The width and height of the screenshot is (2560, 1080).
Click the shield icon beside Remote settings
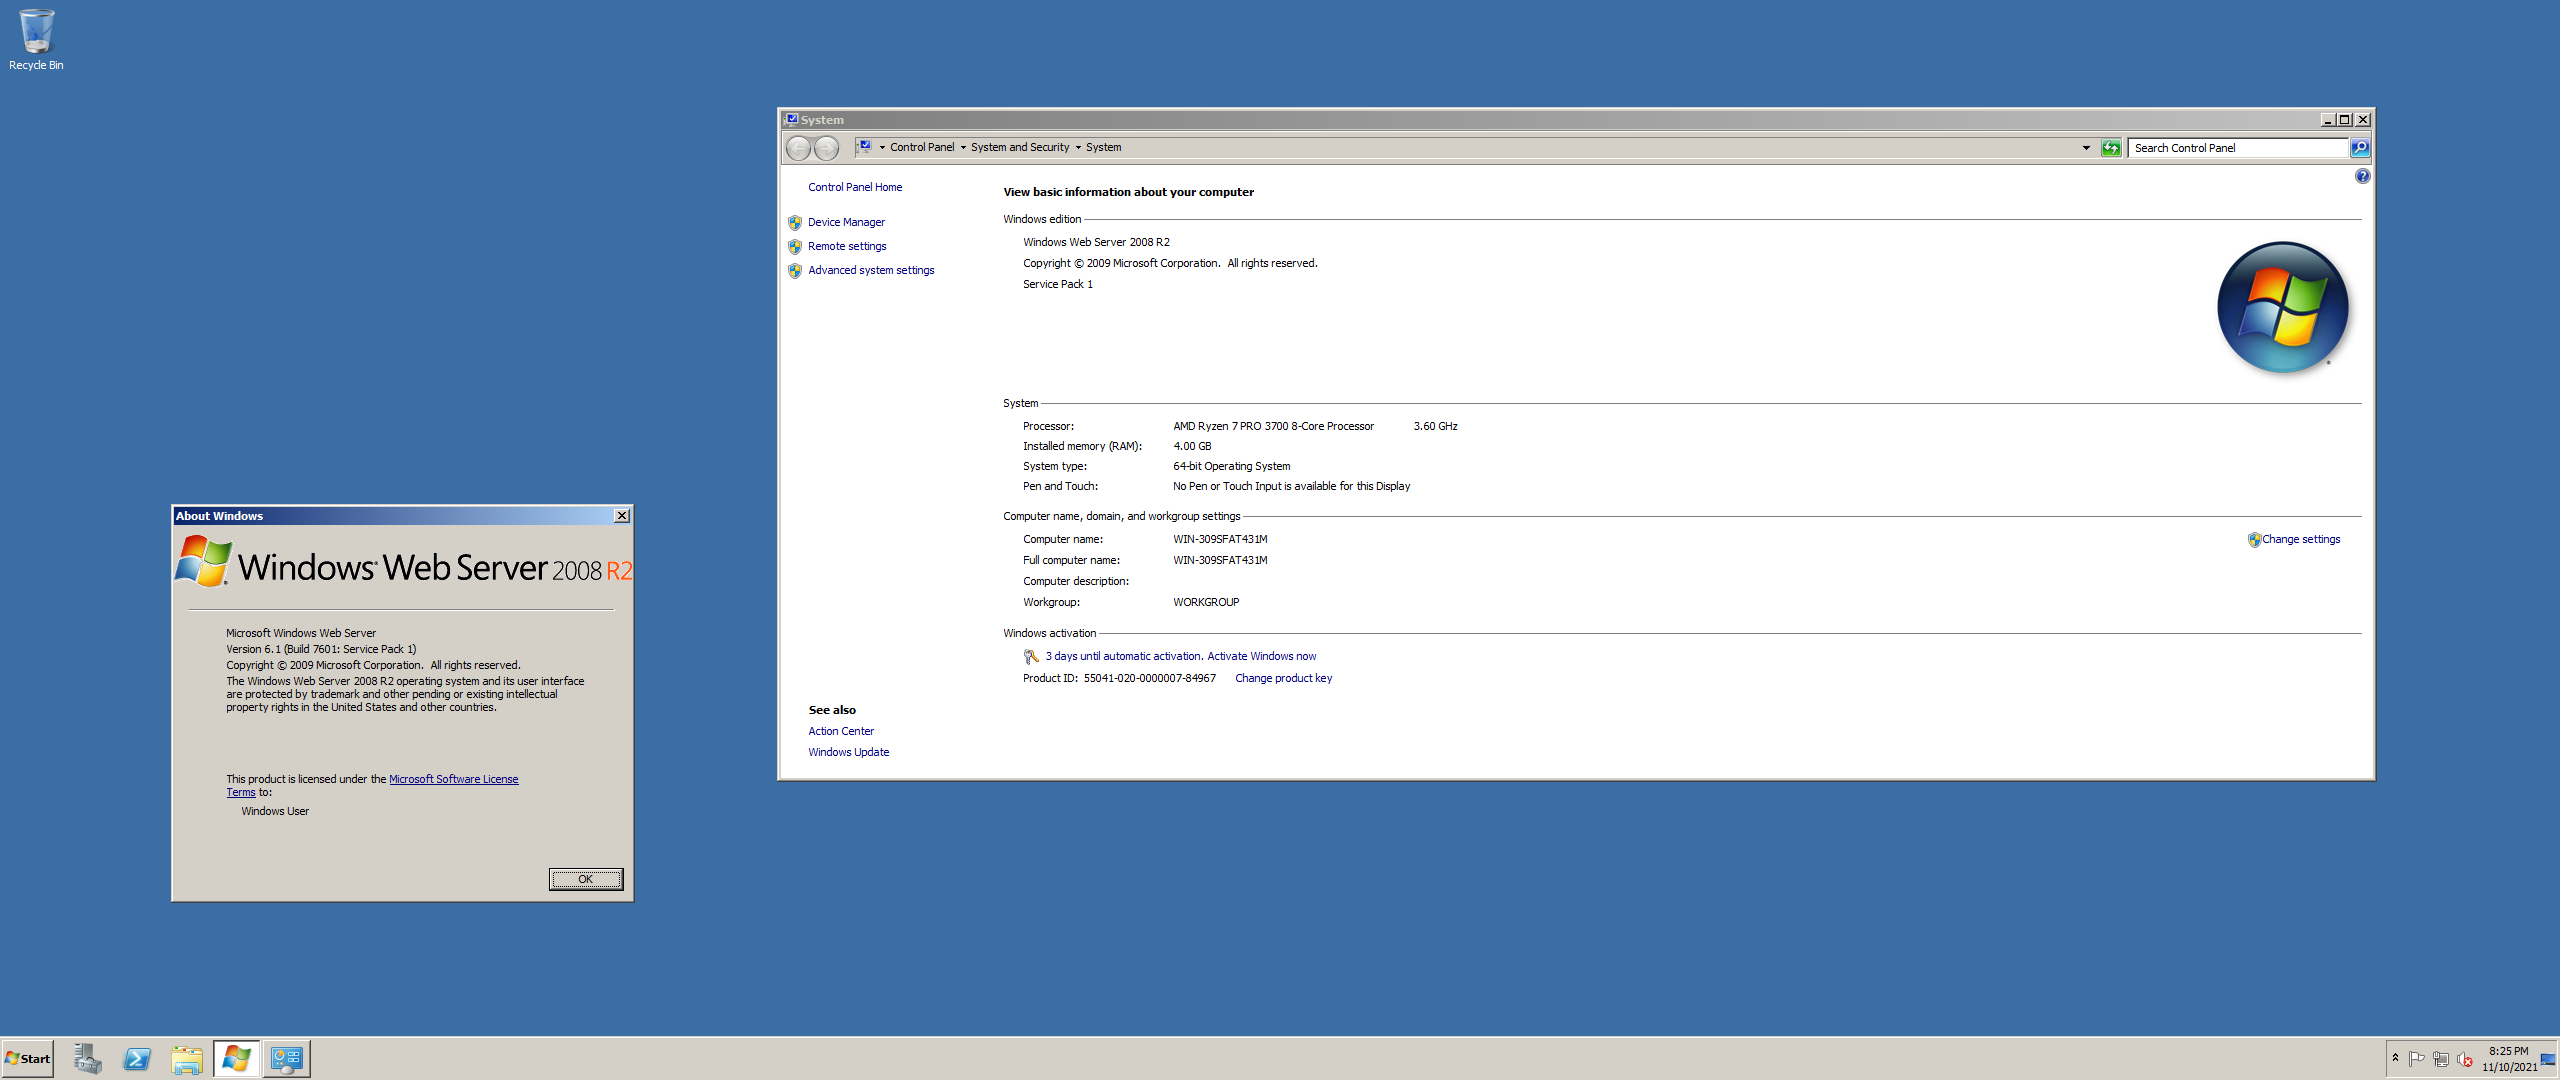coord(795,246)
